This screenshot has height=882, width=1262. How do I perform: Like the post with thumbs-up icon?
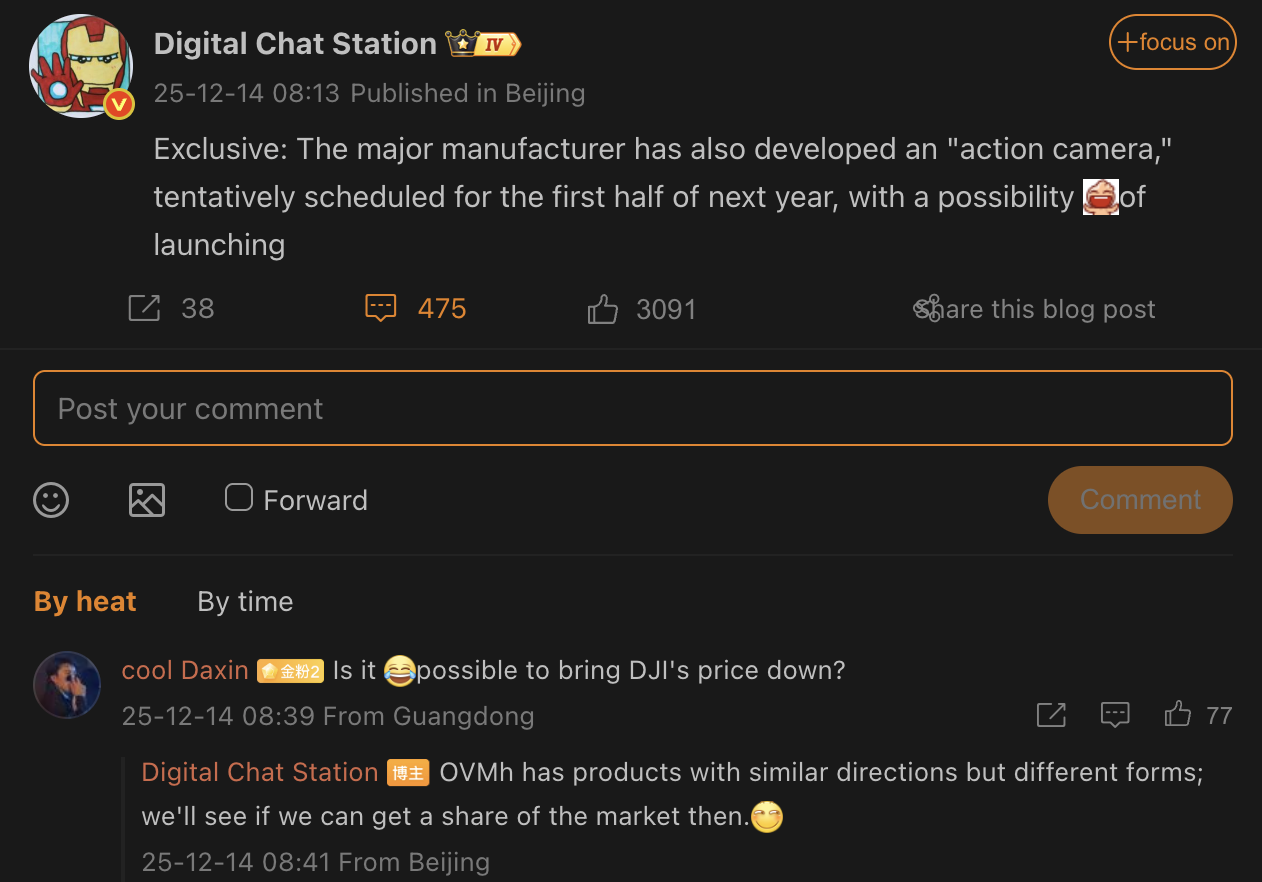pyautogui.click(x=603, y=309)
